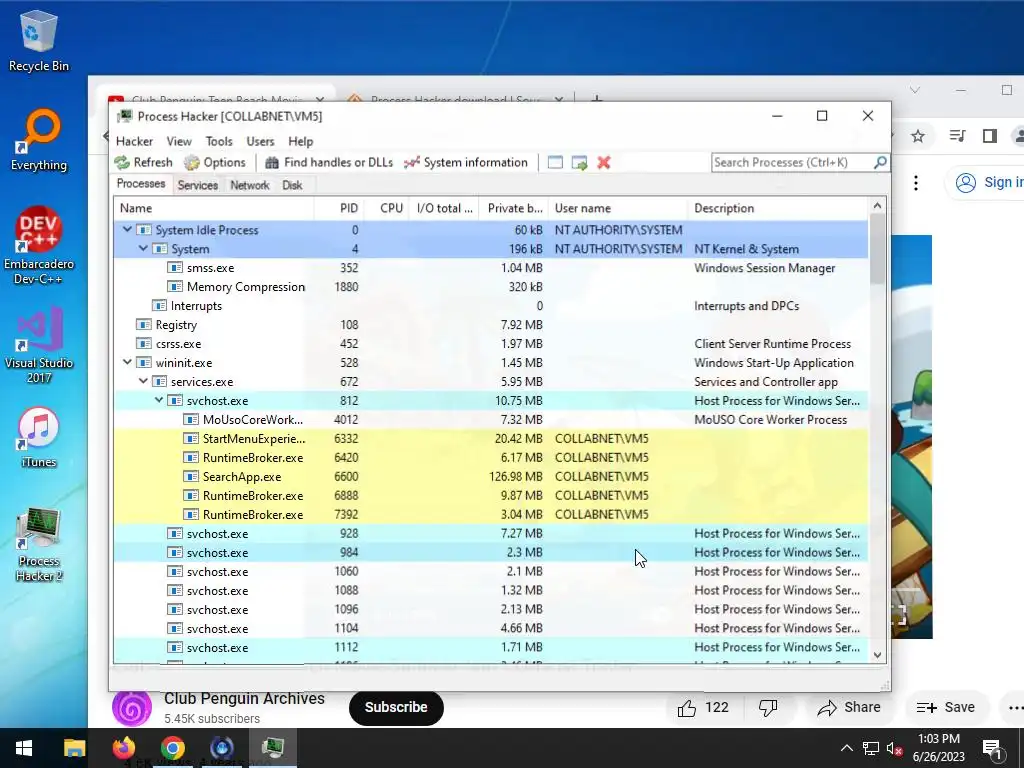The width and height of the screenshot is (1024, 768).
Task: Collapse the System Idle Process tree
Action: point(127,230)
